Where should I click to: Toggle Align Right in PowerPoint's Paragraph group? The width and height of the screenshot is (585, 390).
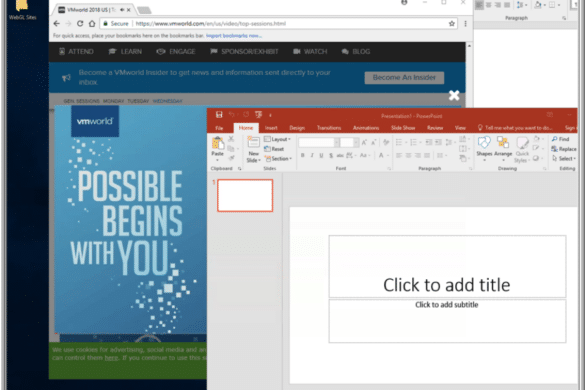pos(417,155)
